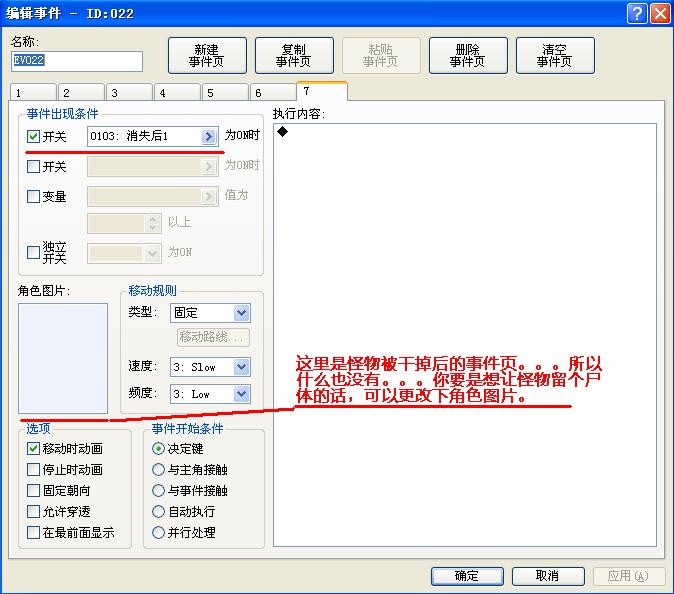
Task: Click the 角色图片 graphic preview box
Action: 63,358
